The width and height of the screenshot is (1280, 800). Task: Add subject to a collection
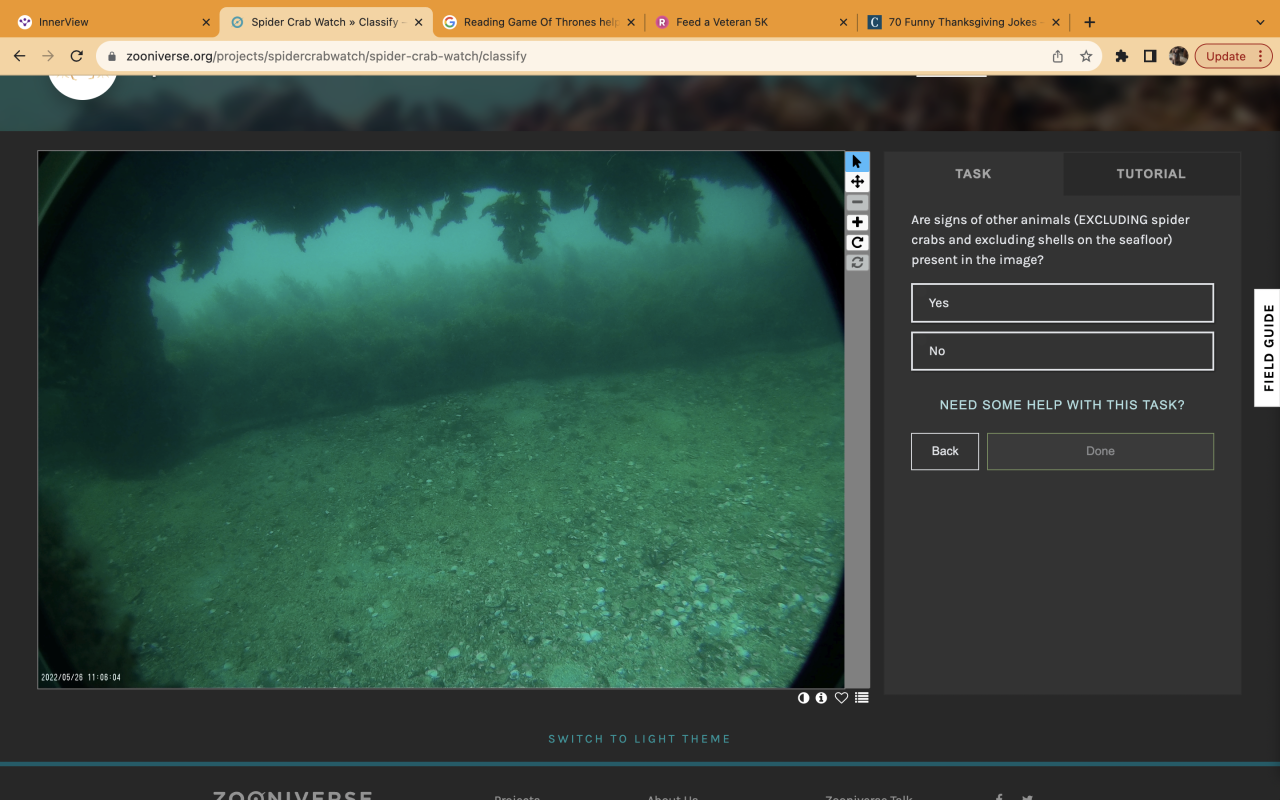862,698
